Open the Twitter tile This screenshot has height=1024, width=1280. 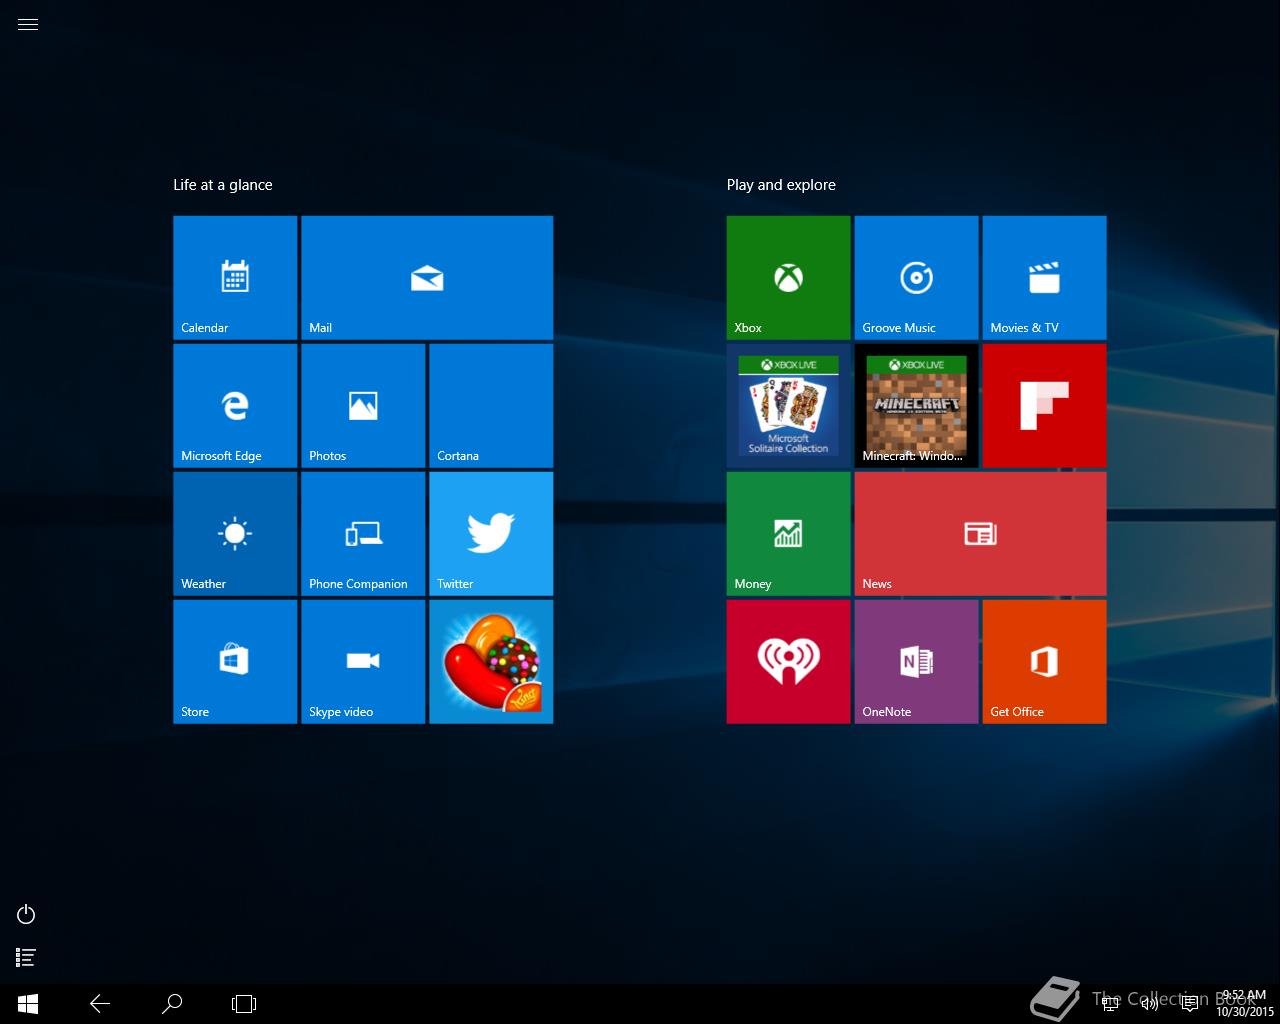pyautogui.click(x=491, y=534)
